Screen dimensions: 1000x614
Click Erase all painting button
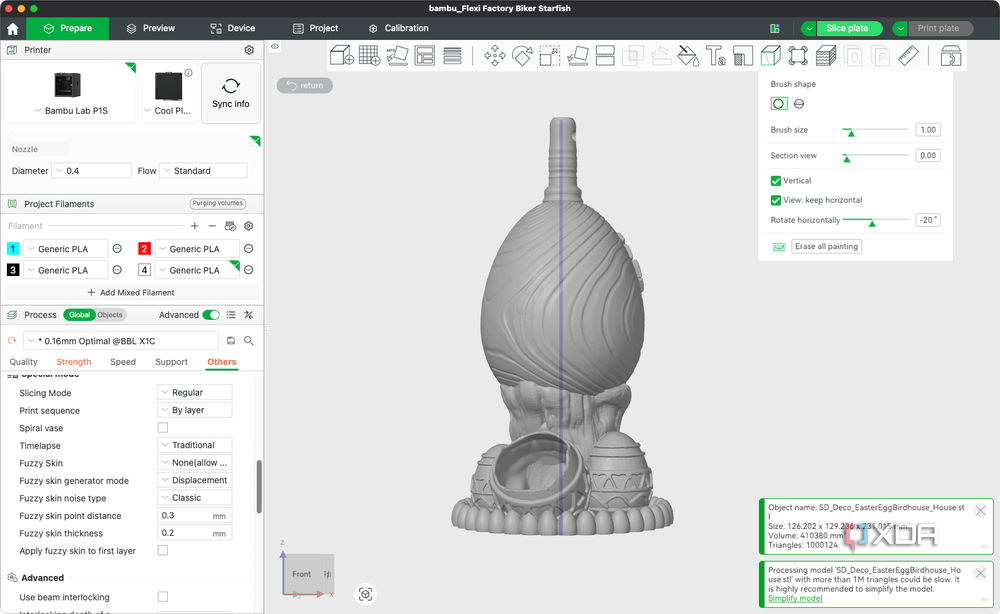point(827,247)
